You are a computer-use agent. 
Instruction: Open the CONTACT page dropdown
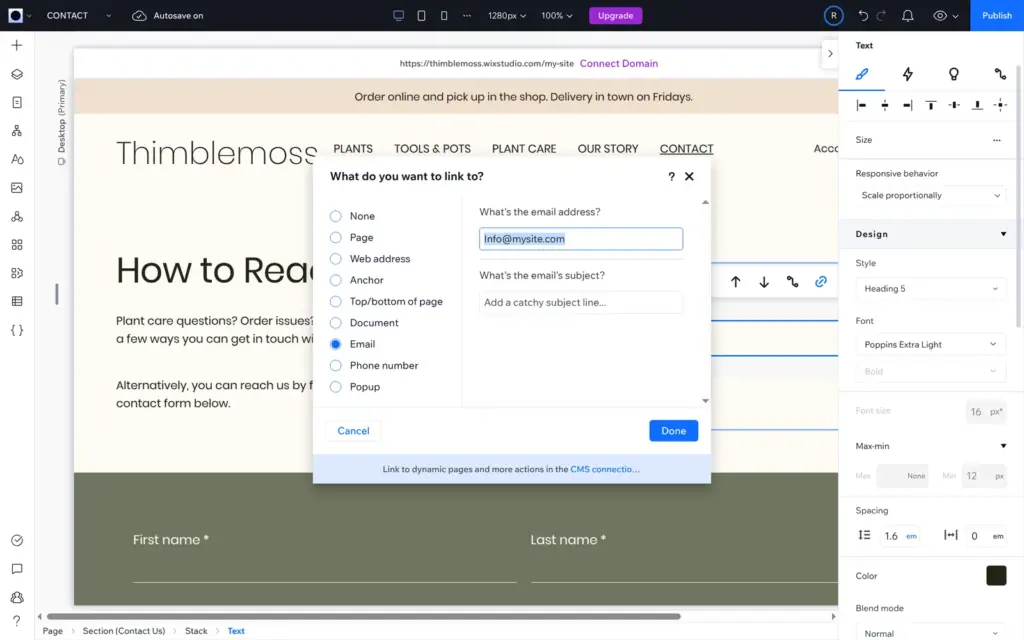coord(108,16)
